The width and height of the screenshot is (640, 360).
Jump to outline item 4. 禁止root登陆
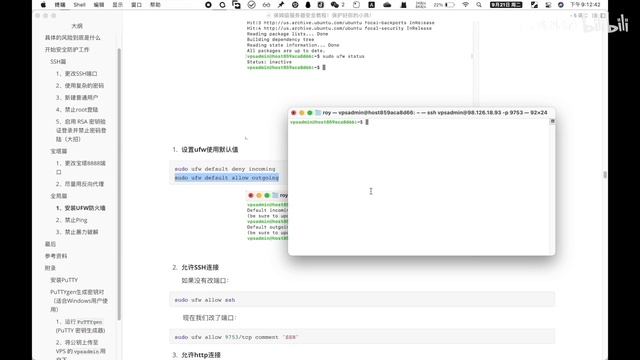77,109
